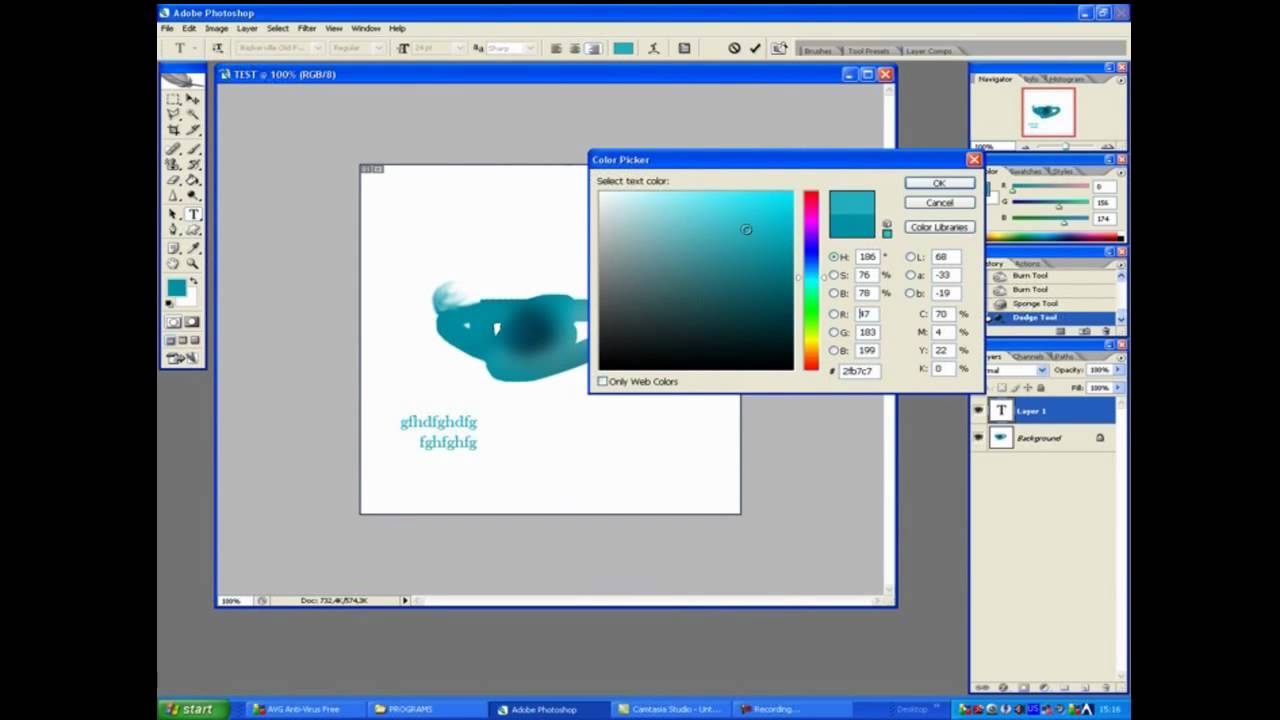Switch to the Channels tab
Image resolution: width=1280 pixels, height=720 pixels.
(x=1028, y=356)
